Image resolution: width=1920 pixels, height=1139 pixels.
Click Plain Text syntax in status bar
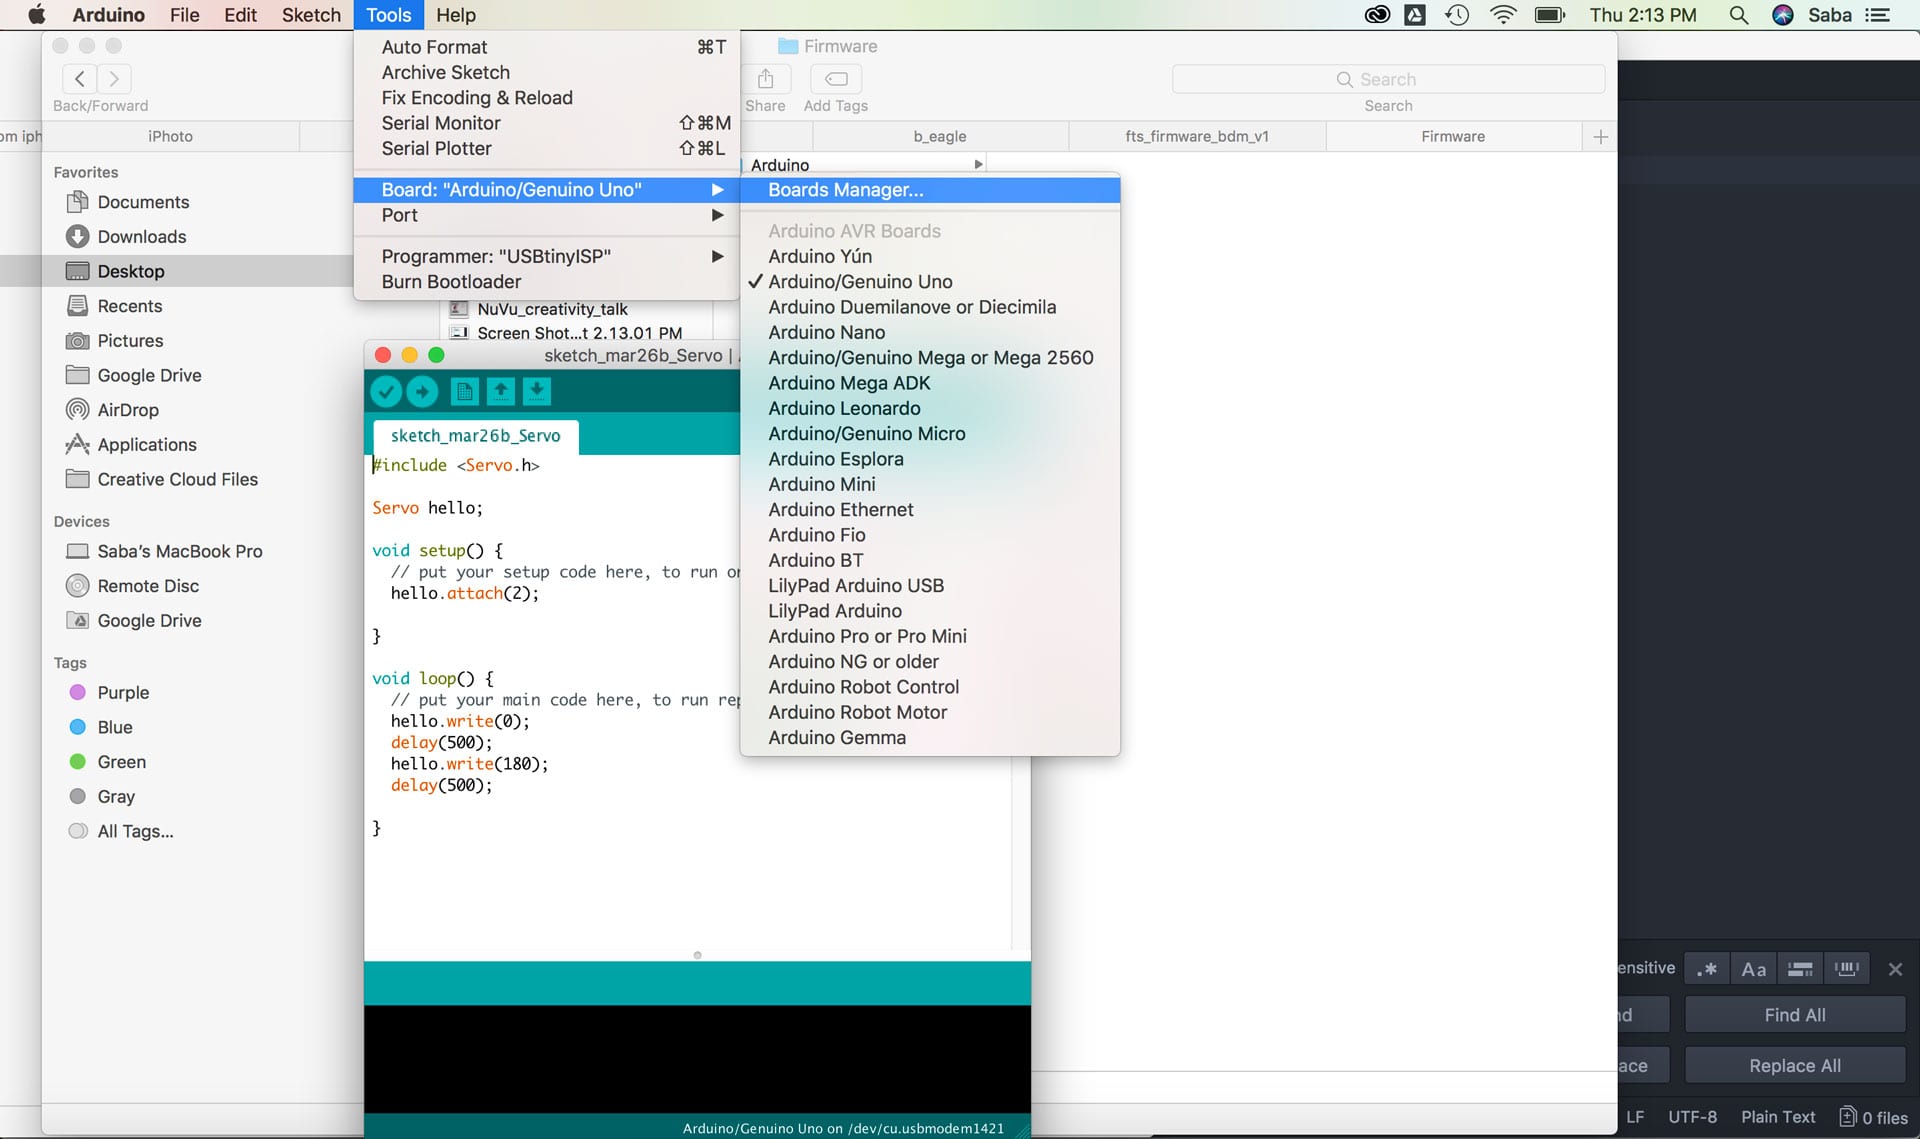1778,1117
